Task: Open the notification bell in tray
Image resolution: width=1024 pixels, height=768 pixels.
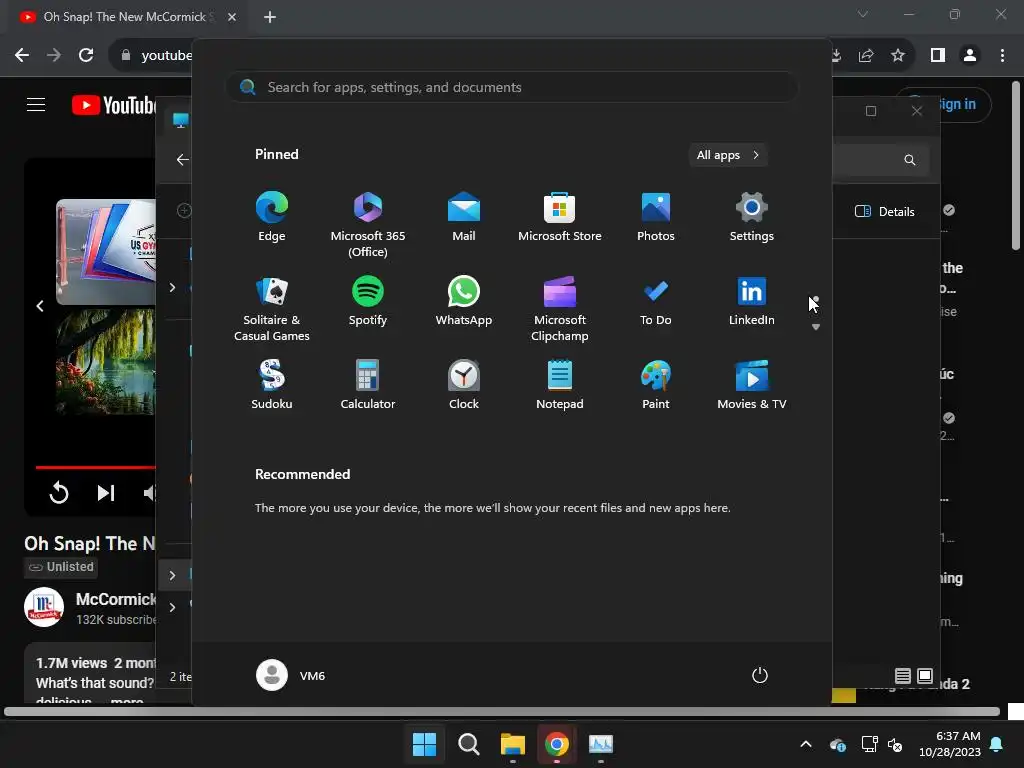Action: point(997,744)
